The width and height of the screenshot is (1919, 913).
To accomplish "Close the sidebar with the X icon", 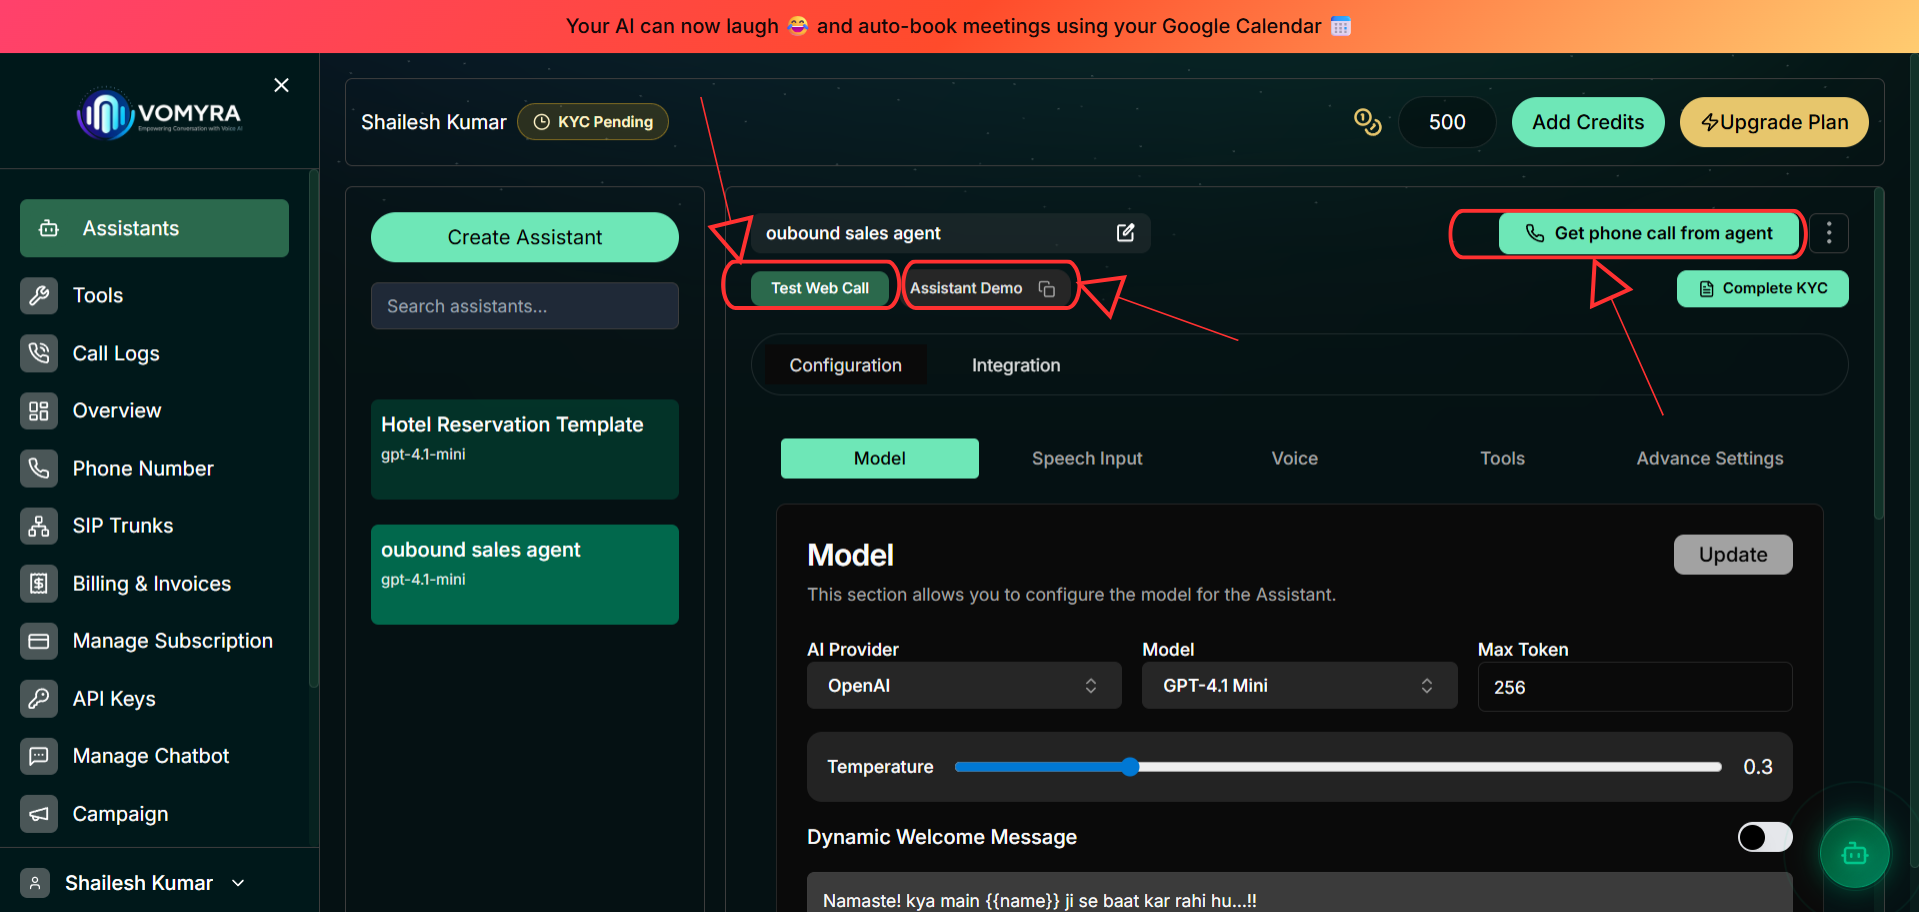I will pos(281,85).
